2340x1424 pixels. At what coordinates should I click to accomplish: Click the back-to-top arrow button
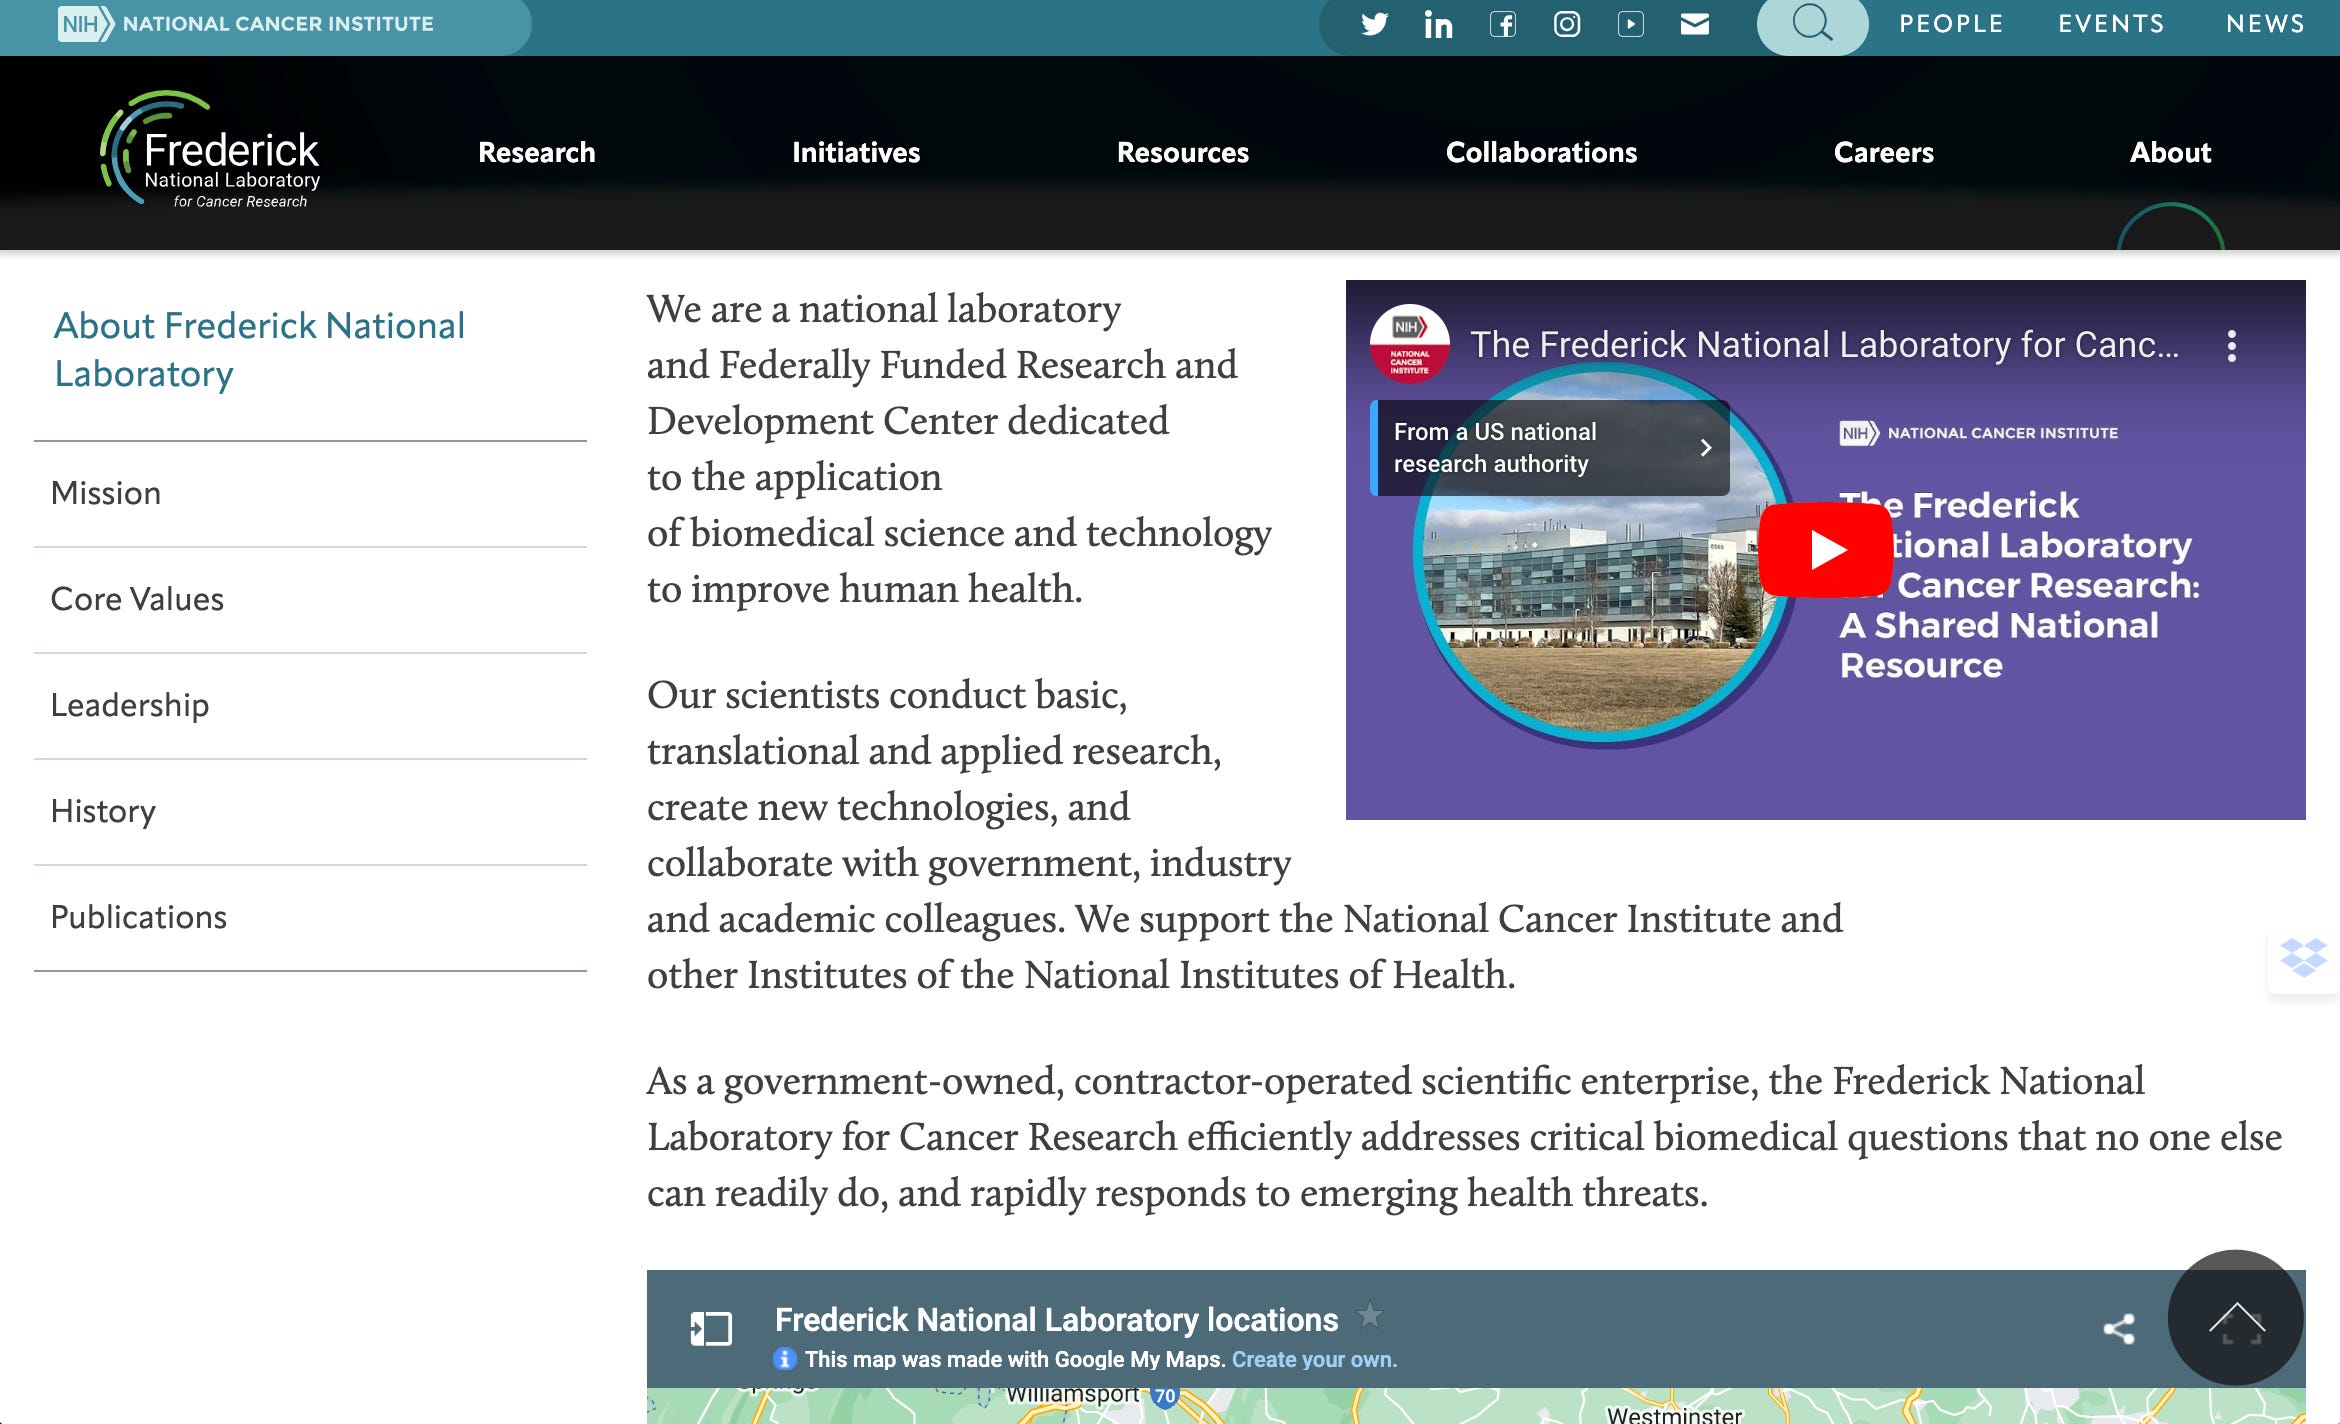[2236, 1318]
